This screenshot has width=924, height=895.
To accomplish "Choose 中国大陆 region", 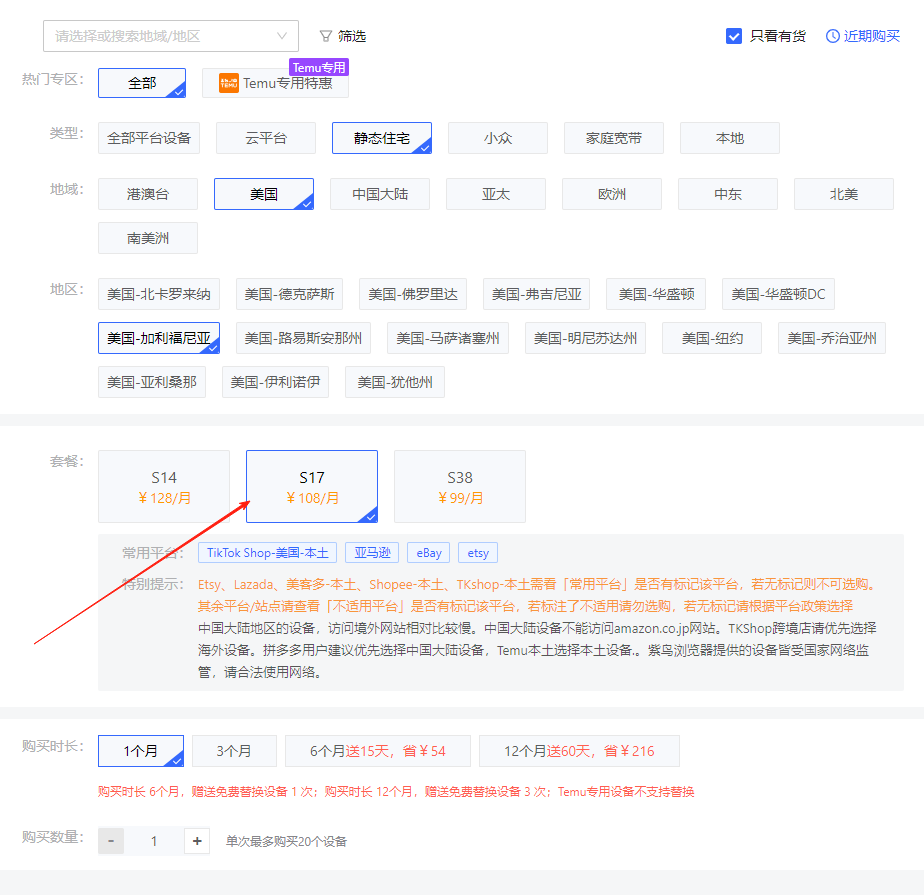I will click(x=380, y=194).
